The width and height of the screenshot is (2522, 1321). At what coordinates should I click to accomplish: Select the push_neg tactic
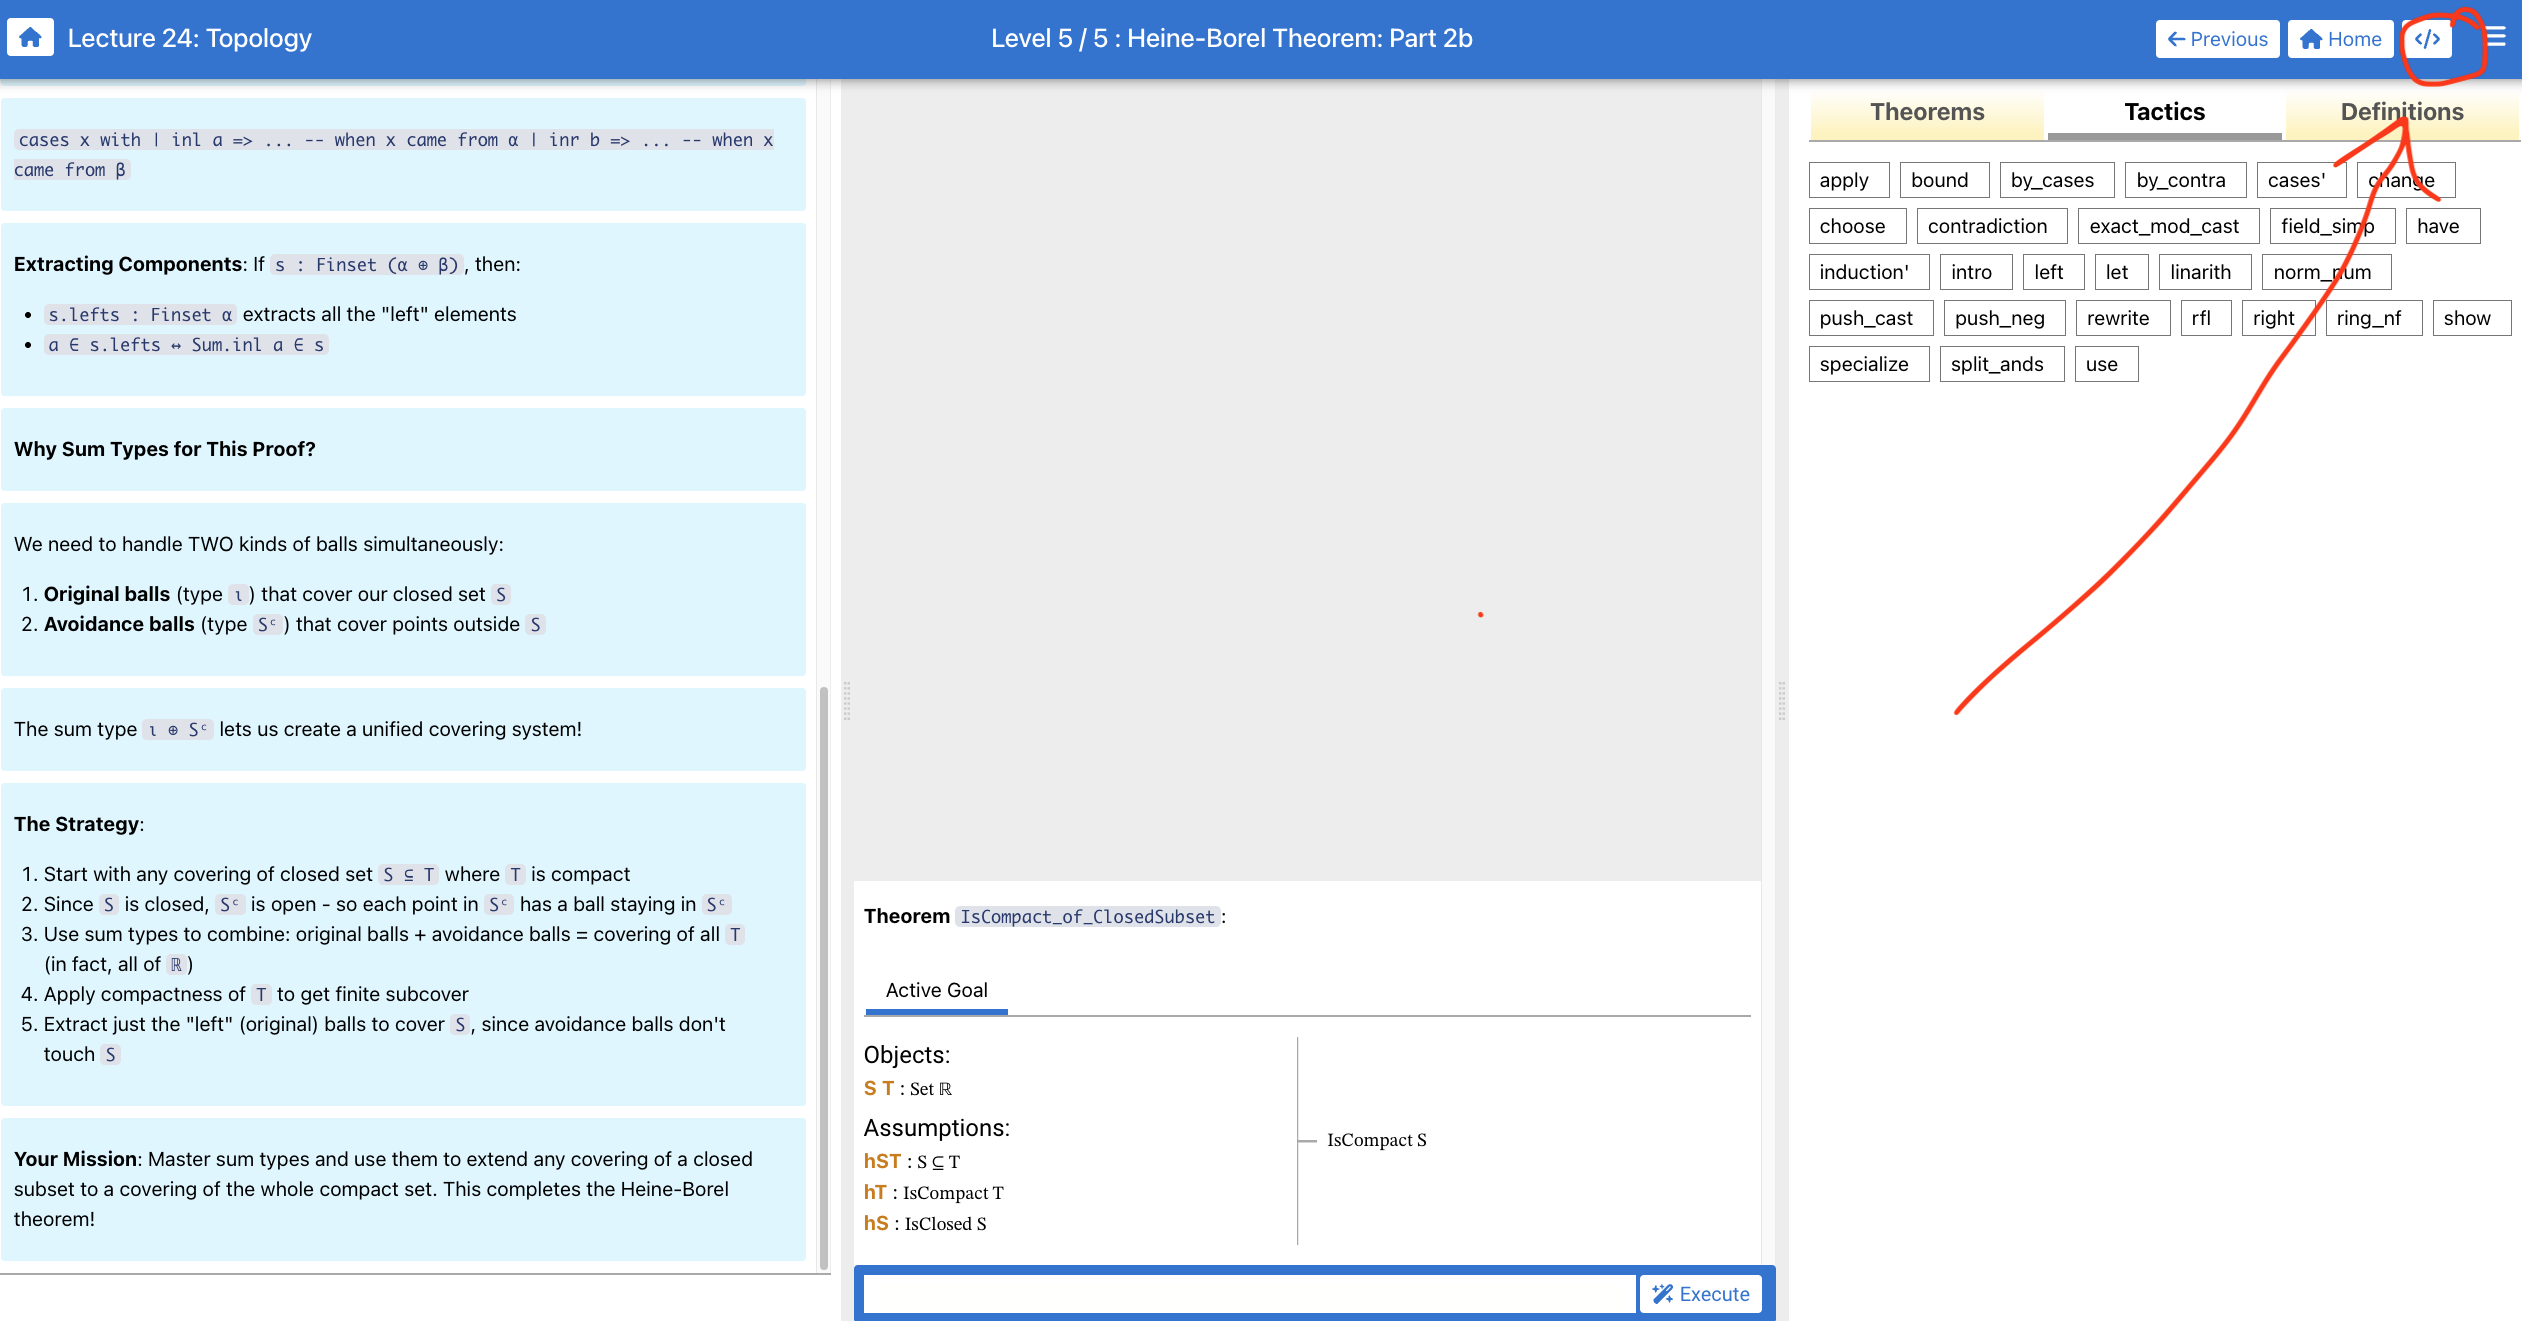1999,318
